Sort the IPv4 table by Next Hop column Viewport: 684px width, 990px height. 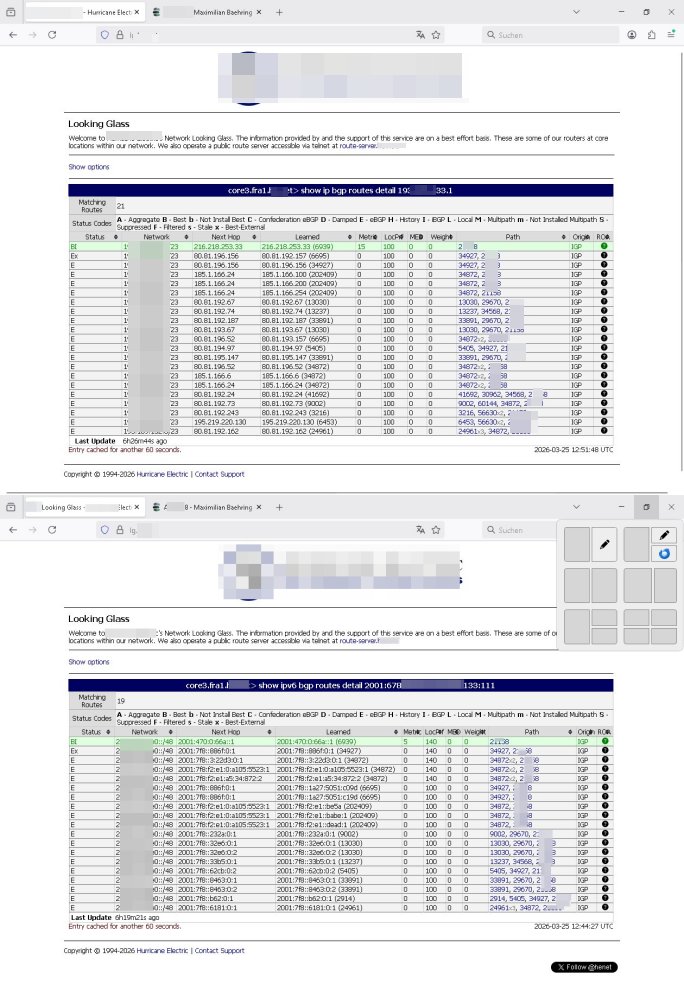[223, 237]
